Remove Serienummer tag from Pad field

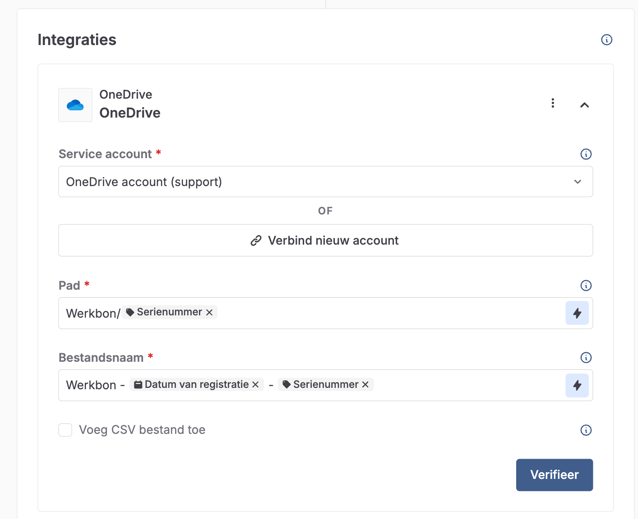tap(209, 313)
